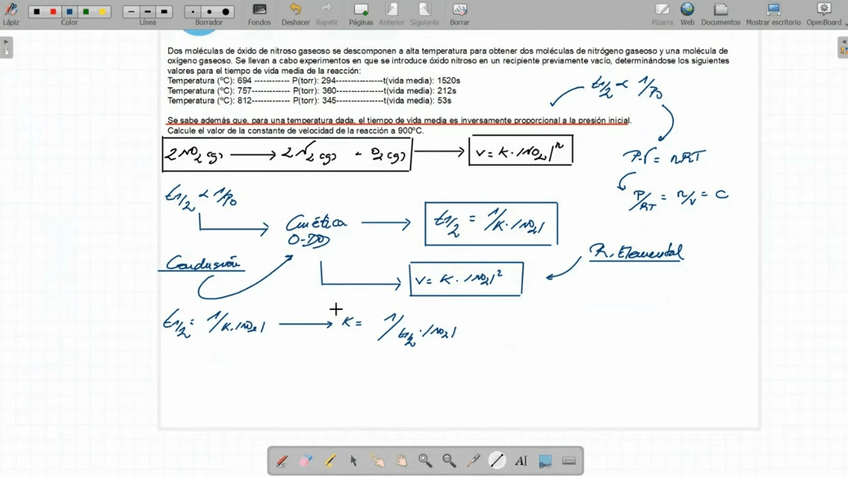Expand the right library panel tab
Image resolution: width=848 pixels, height=477 pixels.
[x=843, y=47]
